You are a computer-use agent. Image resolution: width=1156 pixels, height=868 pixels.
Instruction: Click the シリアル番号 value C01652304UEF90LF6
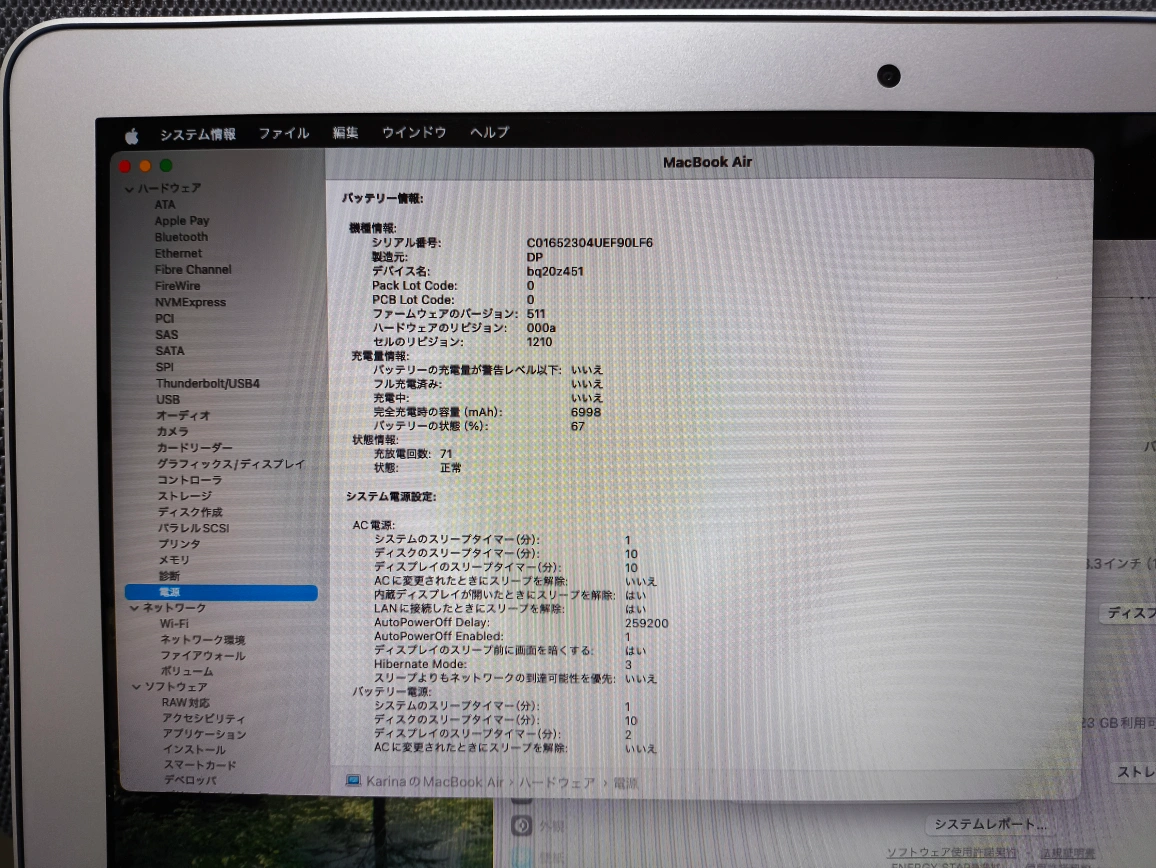[590, 243]
